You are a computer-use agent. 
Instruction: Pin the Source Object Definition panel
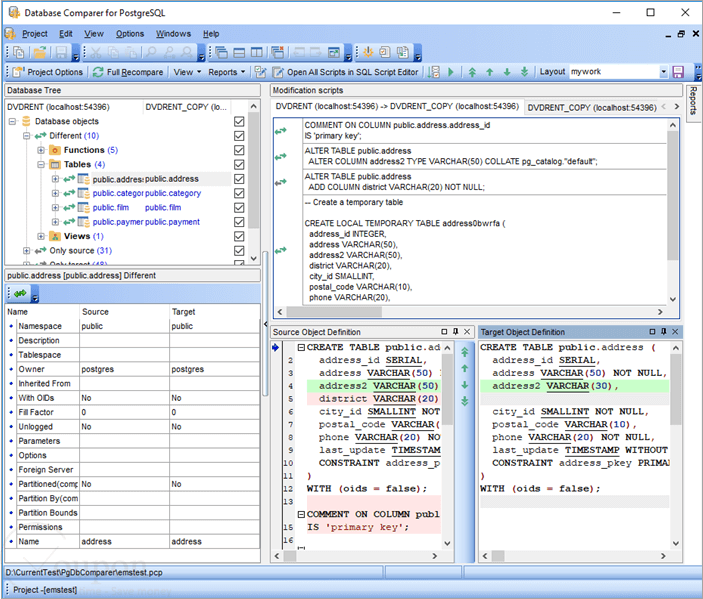456,332
